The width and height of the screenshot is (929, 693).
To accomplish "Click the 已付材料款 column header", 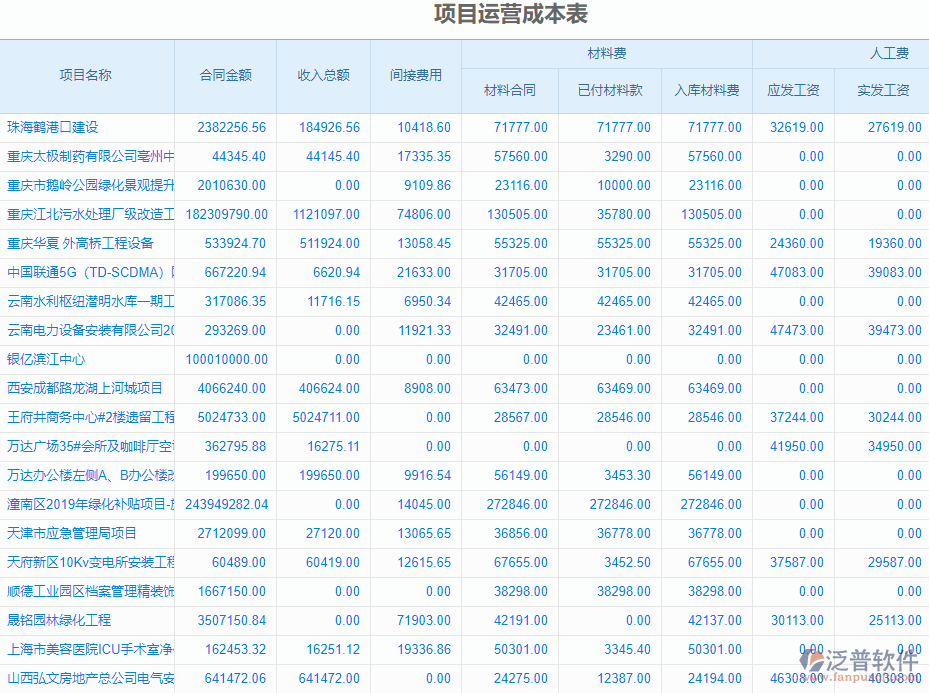I will click(609, 90).
